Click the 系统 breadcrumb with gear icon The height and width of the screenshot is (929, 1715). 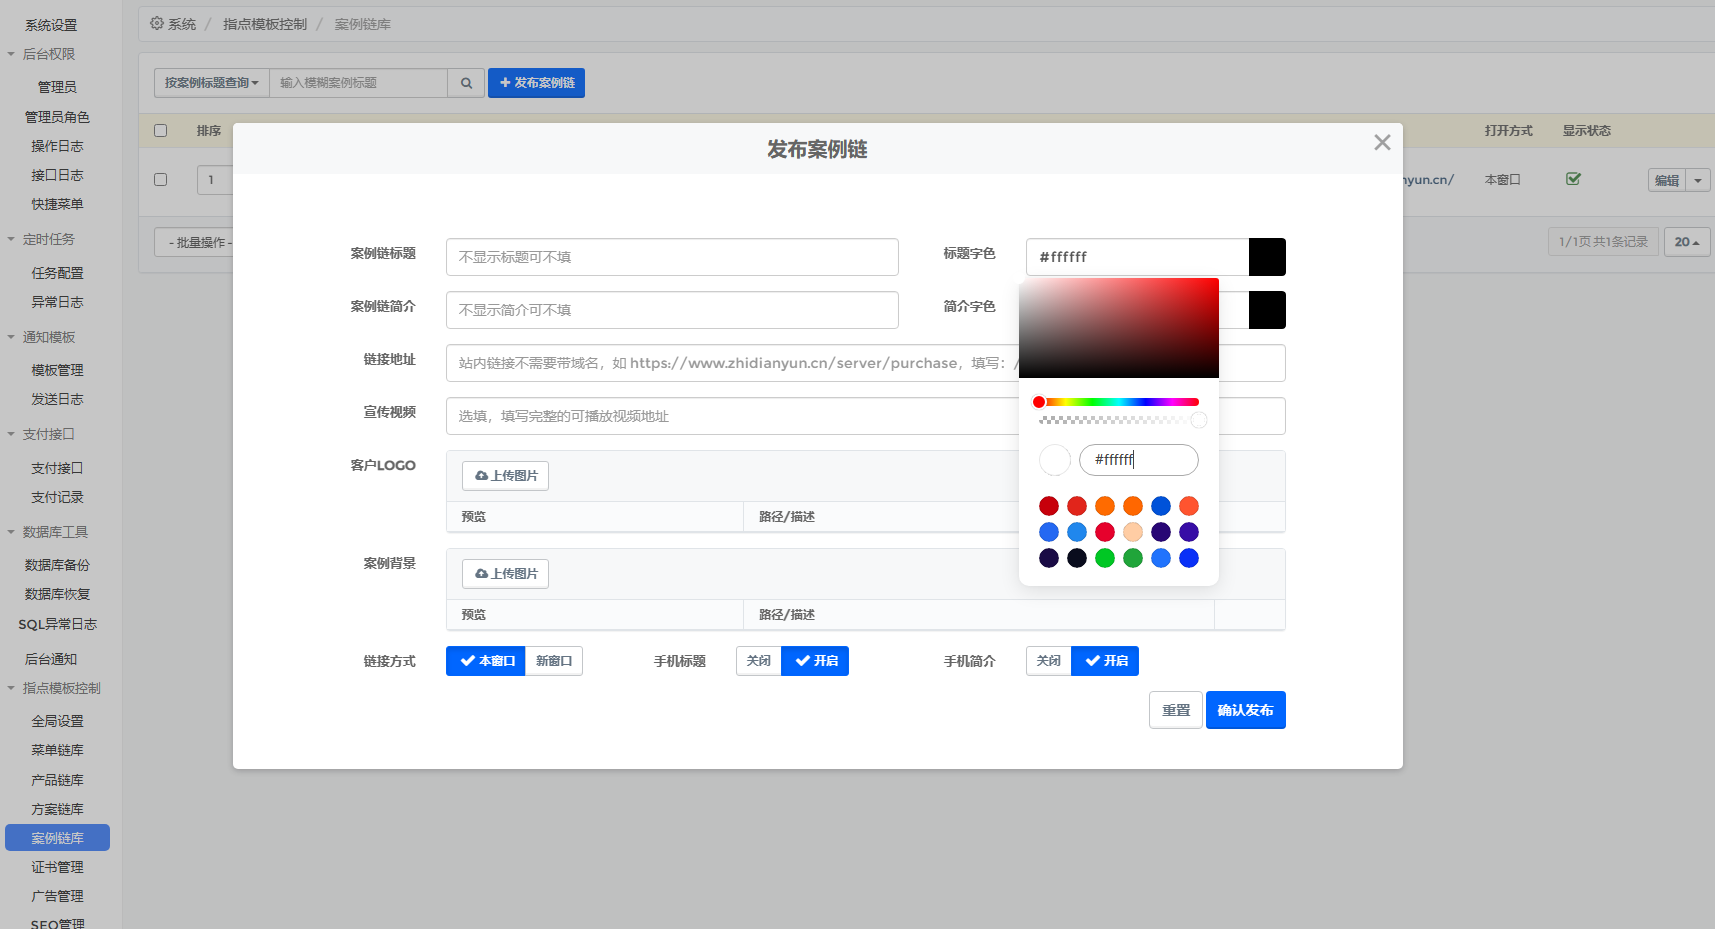click(x=173, y=24)
